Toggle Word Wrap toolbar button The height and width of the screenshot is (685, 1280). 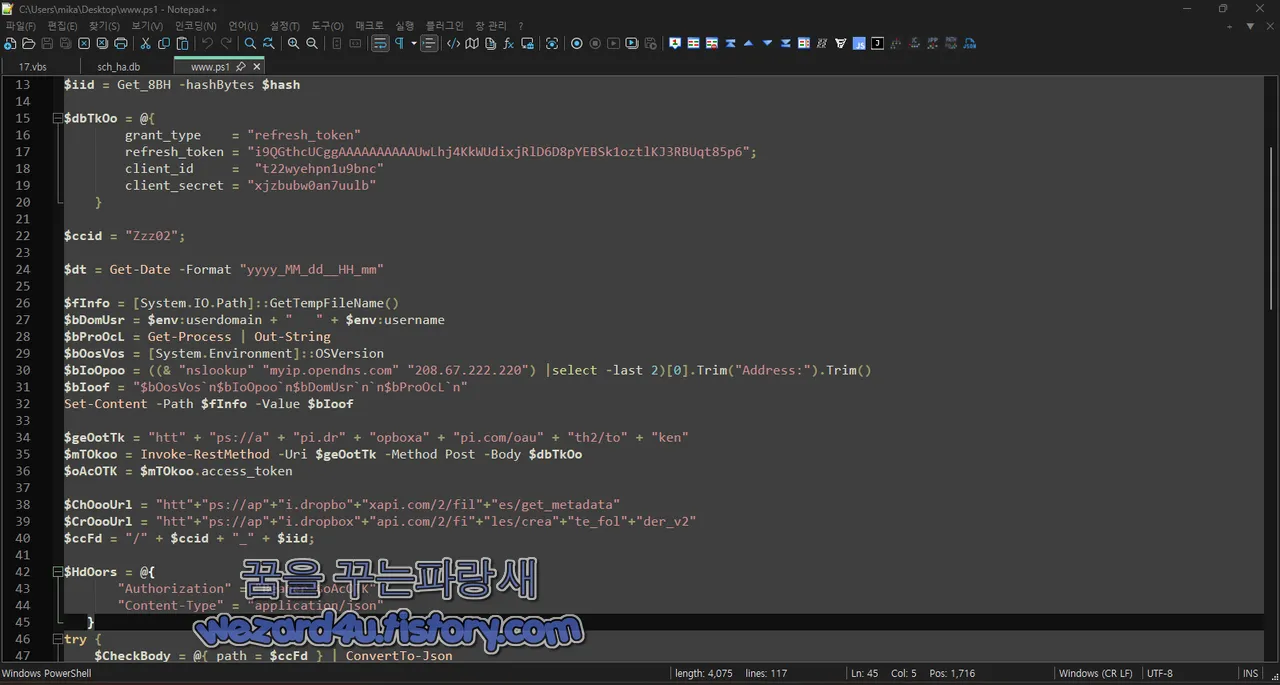click(x=380, y=44)
